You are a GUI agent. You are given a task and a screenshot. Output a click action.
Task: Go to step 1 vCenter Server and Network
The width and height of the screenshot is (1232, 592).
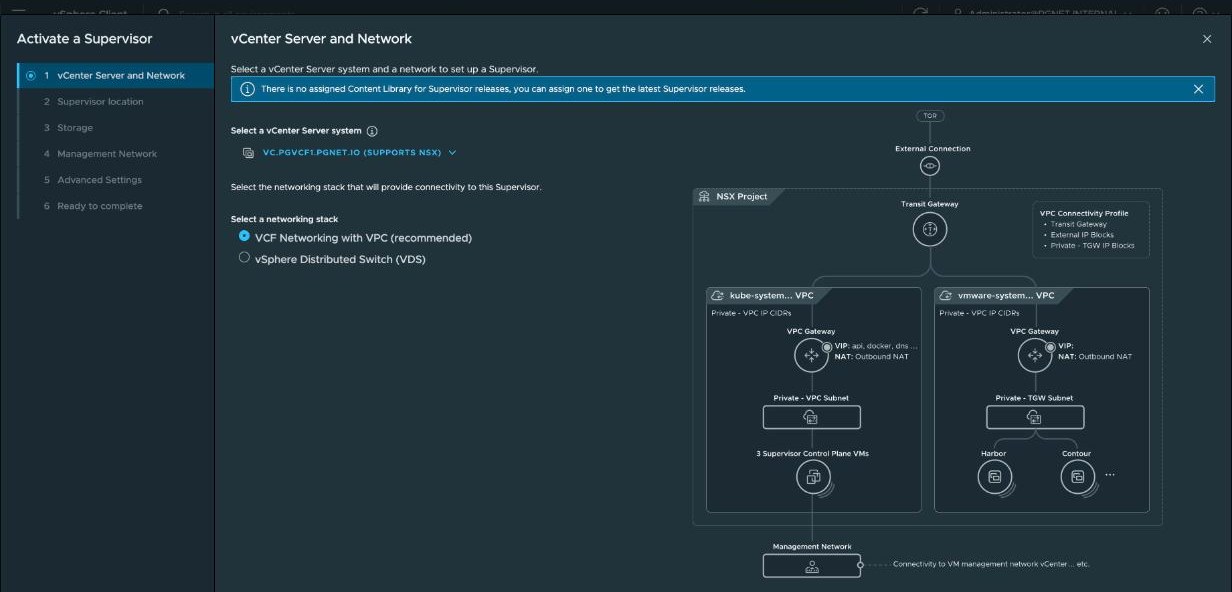tap(116, 75)
